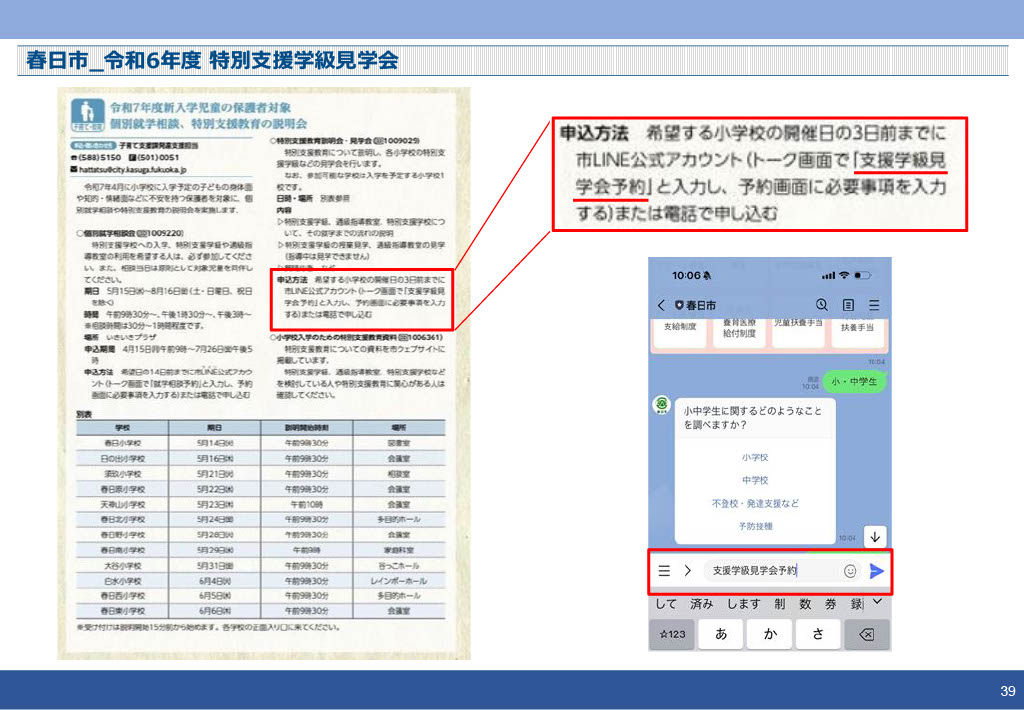1024x710 pixels.
Task: Click the 6月4日 date cell
Action: pos(215,581)
